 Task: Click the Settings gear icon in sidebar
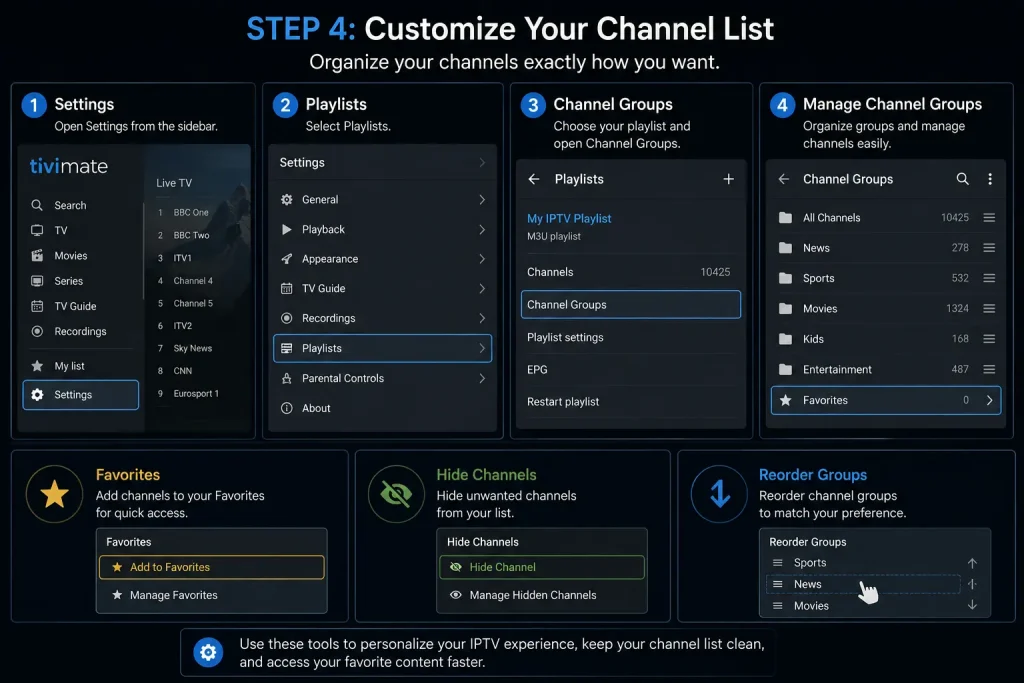coord(37,394)
